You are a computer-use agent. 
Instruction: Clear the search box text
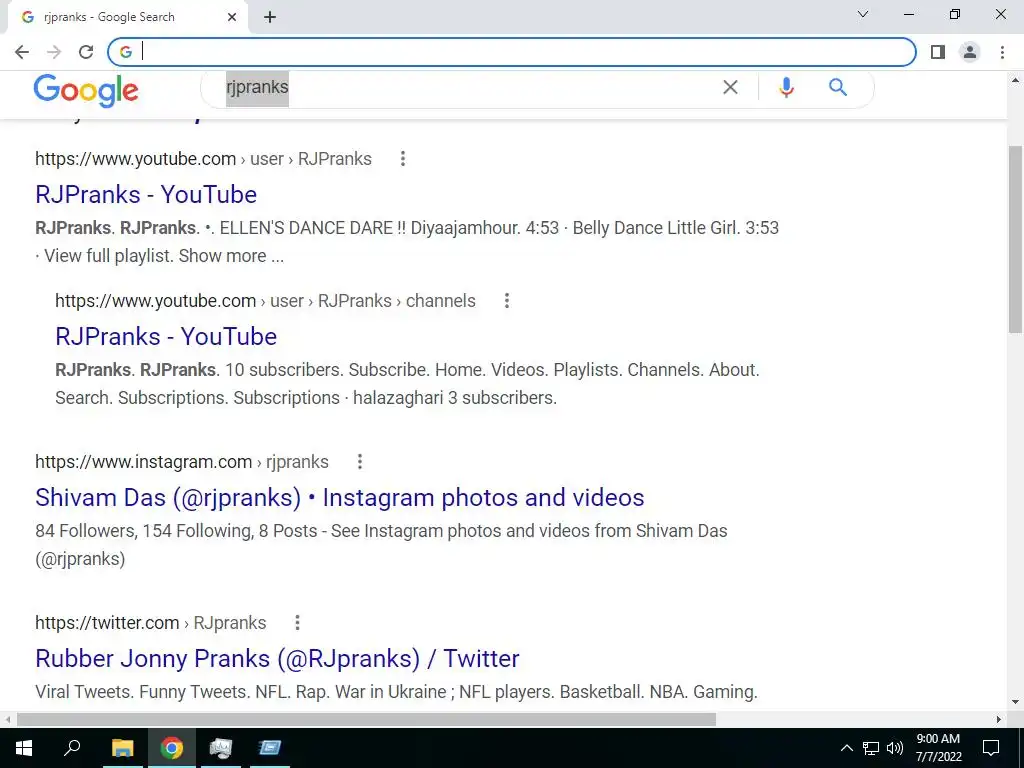tap(730, 87)
